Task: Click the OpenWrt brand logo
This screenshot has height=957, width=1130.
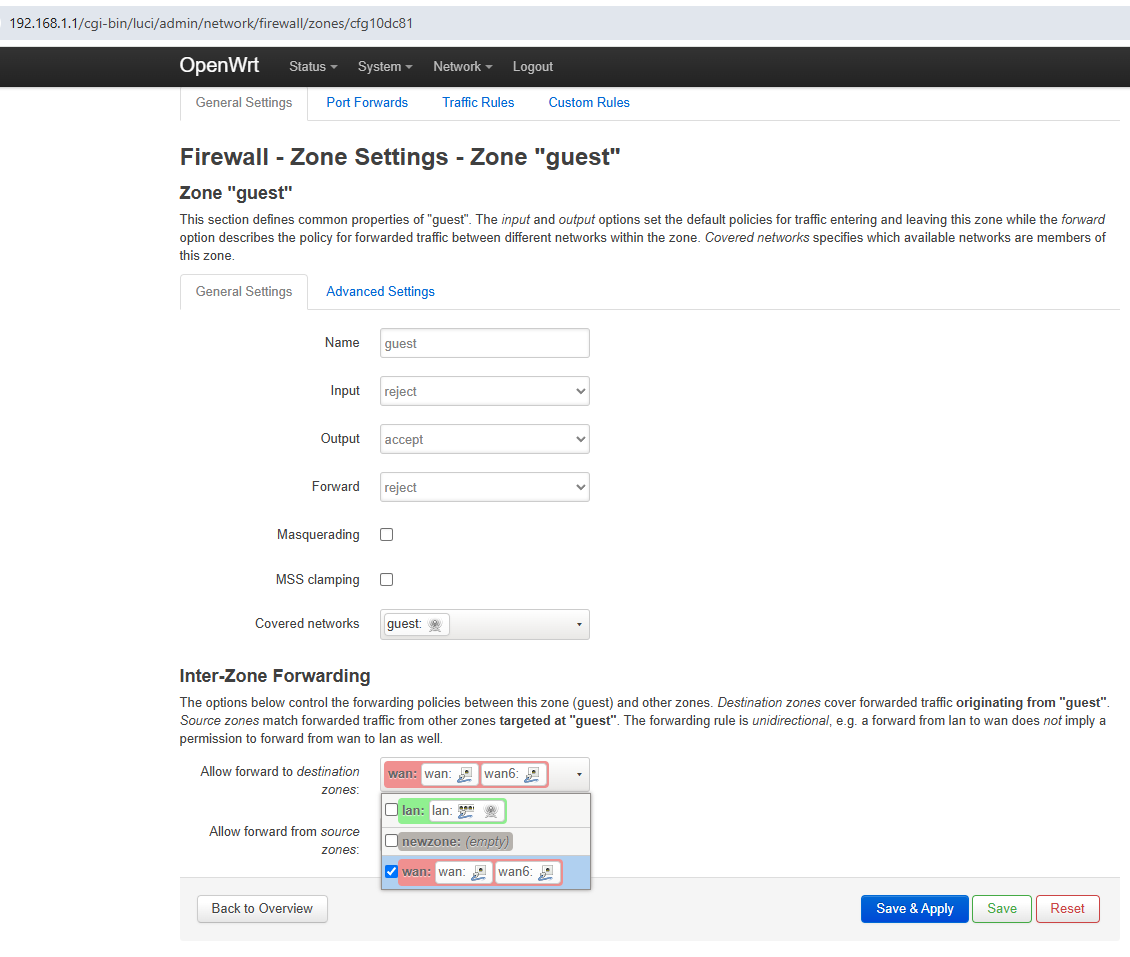Action: 219,66
